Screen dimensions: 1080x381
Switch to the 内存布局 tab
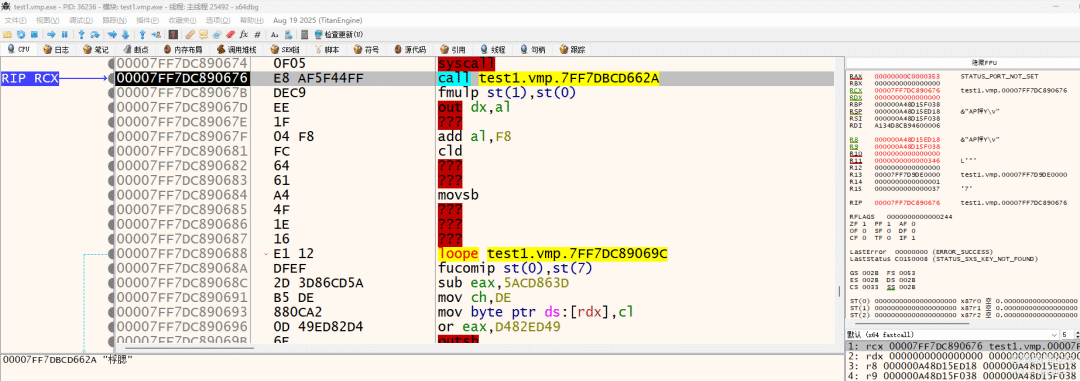[x=182, y=50]
